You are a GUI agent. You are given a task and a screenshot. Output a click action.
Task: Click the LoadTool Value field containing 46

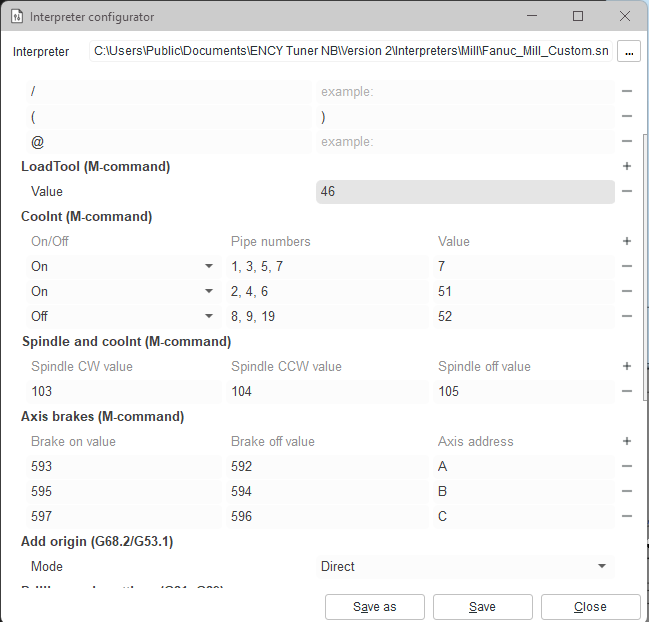click(464, 192)
